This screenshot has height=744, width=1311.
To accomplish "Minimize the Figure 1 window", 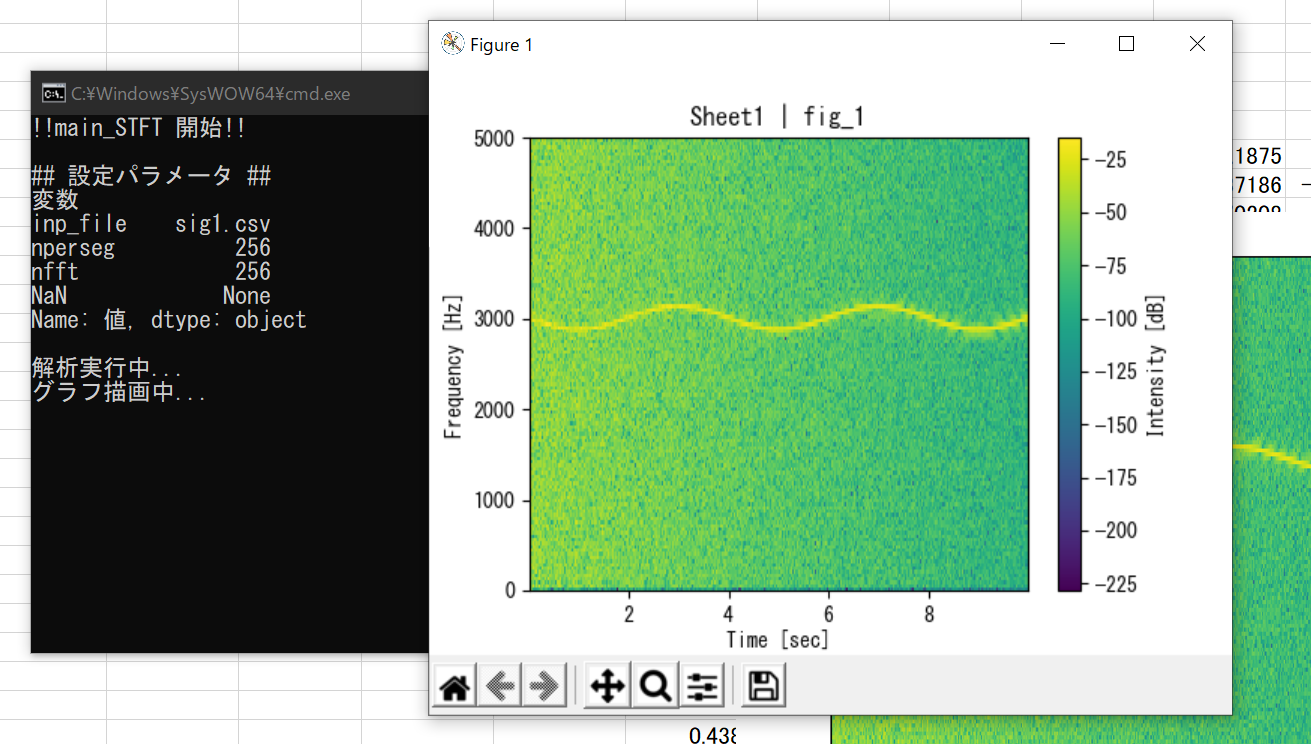I will point(1057,44).
